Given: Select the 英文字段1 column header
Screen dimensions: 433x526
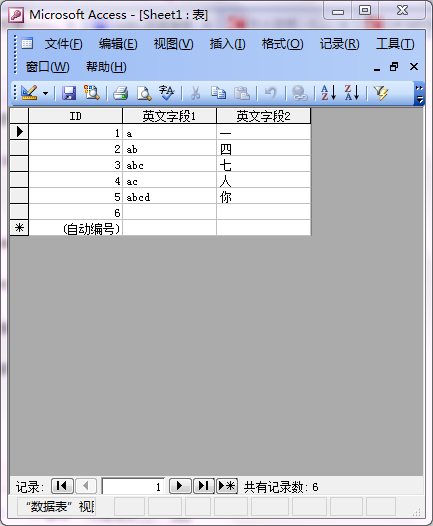Looking at the screenshot, I should tap(169, 116).
